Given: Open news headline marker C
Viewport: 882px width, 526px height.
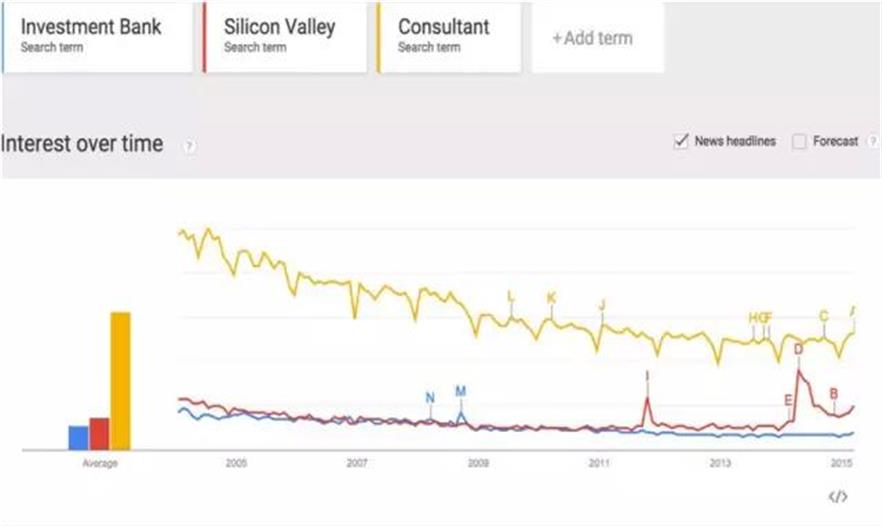Looking at the screenshot, I should (x=823, y=316).
